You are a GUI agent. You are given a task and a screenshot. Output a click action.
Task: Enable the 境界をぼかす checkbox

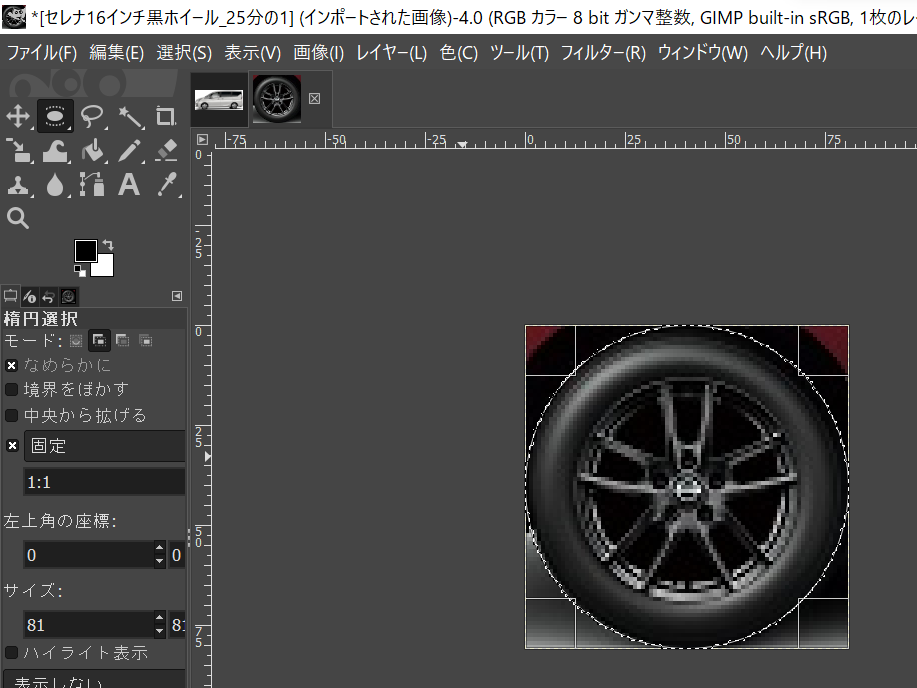12,389
